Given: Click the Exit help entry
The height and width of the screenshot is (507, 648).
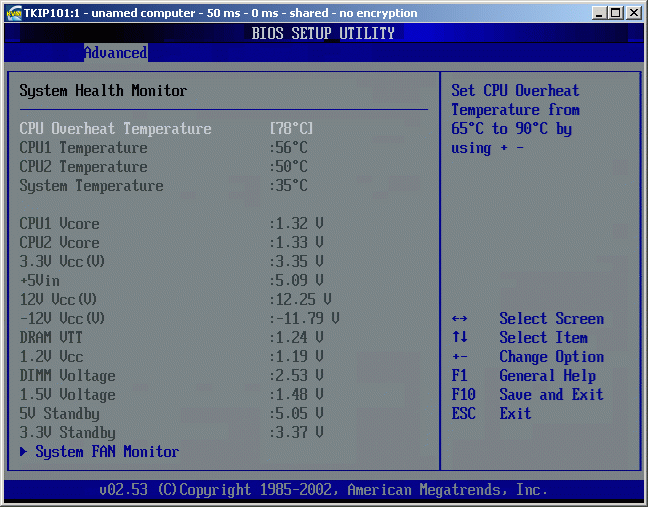Looking at the screenshot, I should pyautogui.click(x=515, y=414).
